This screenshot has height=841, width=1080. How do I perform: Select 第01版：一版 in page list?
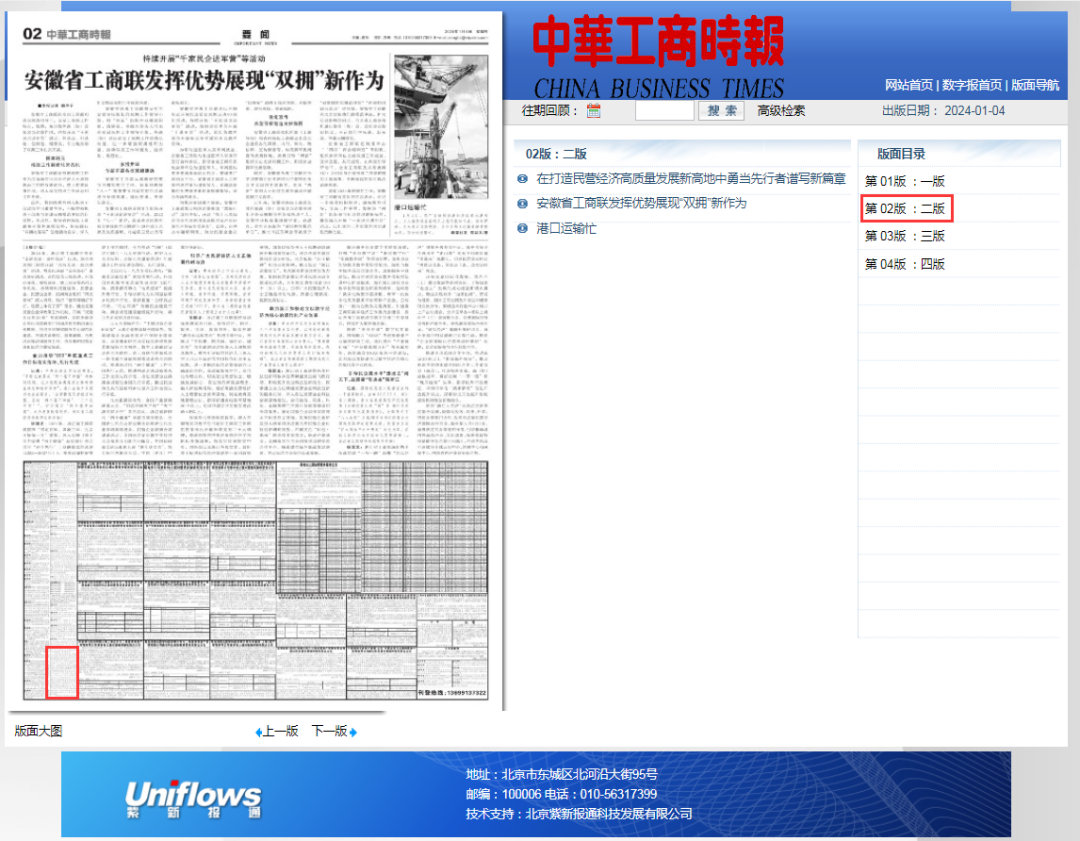pyautogui.click(x=904, y=181)
